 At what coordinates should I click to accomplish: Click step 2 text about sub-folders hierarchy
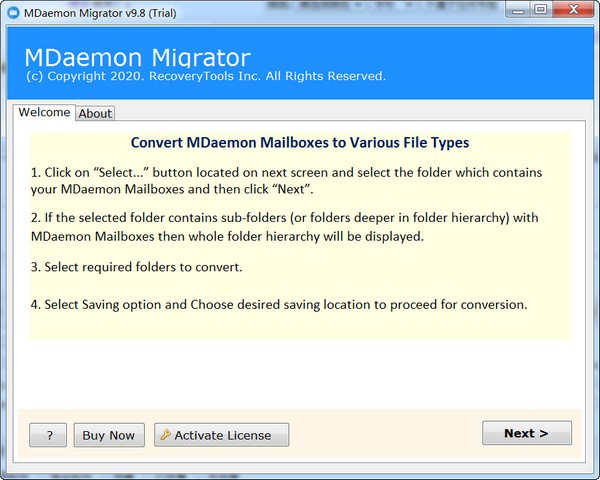pyautogui.click(x=285, y=227)
